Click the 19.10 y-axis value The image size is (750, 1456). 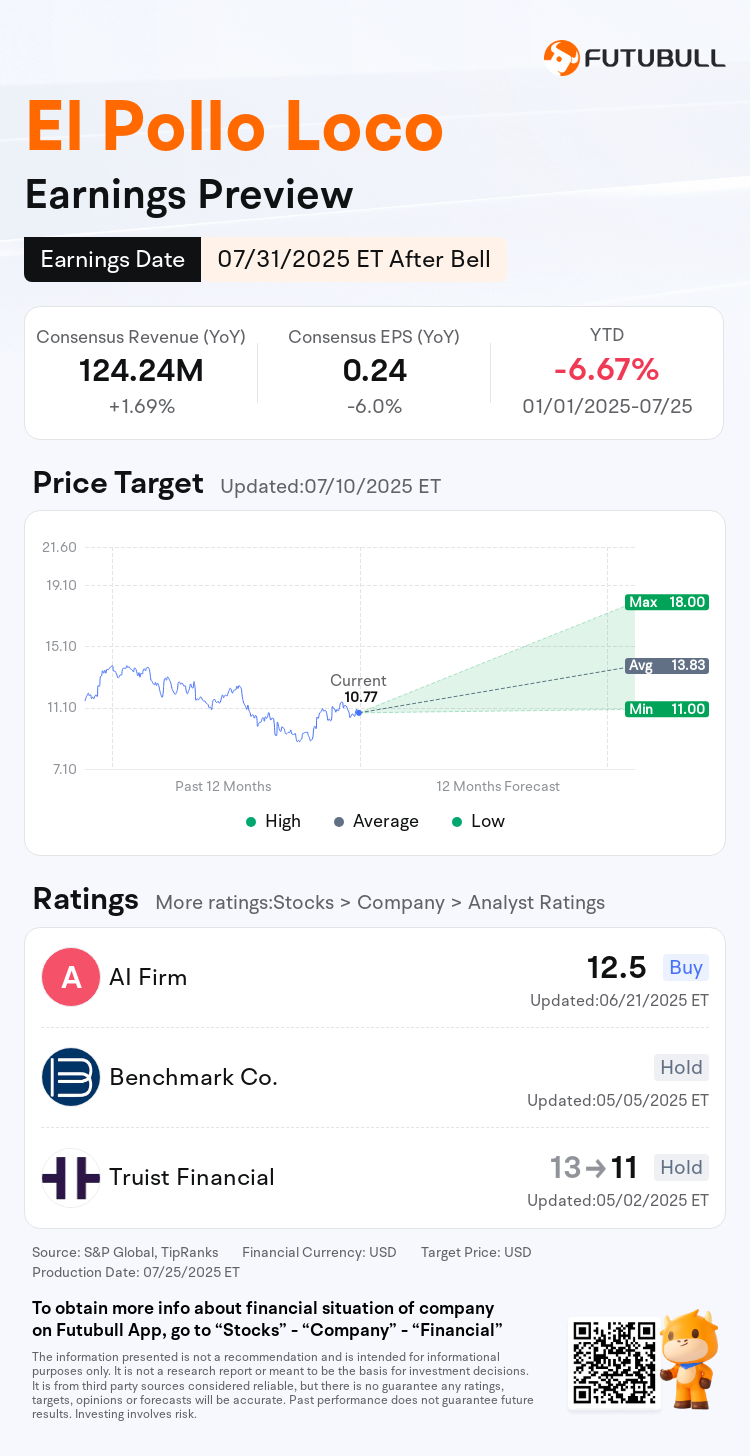click(x=59, y=586)
